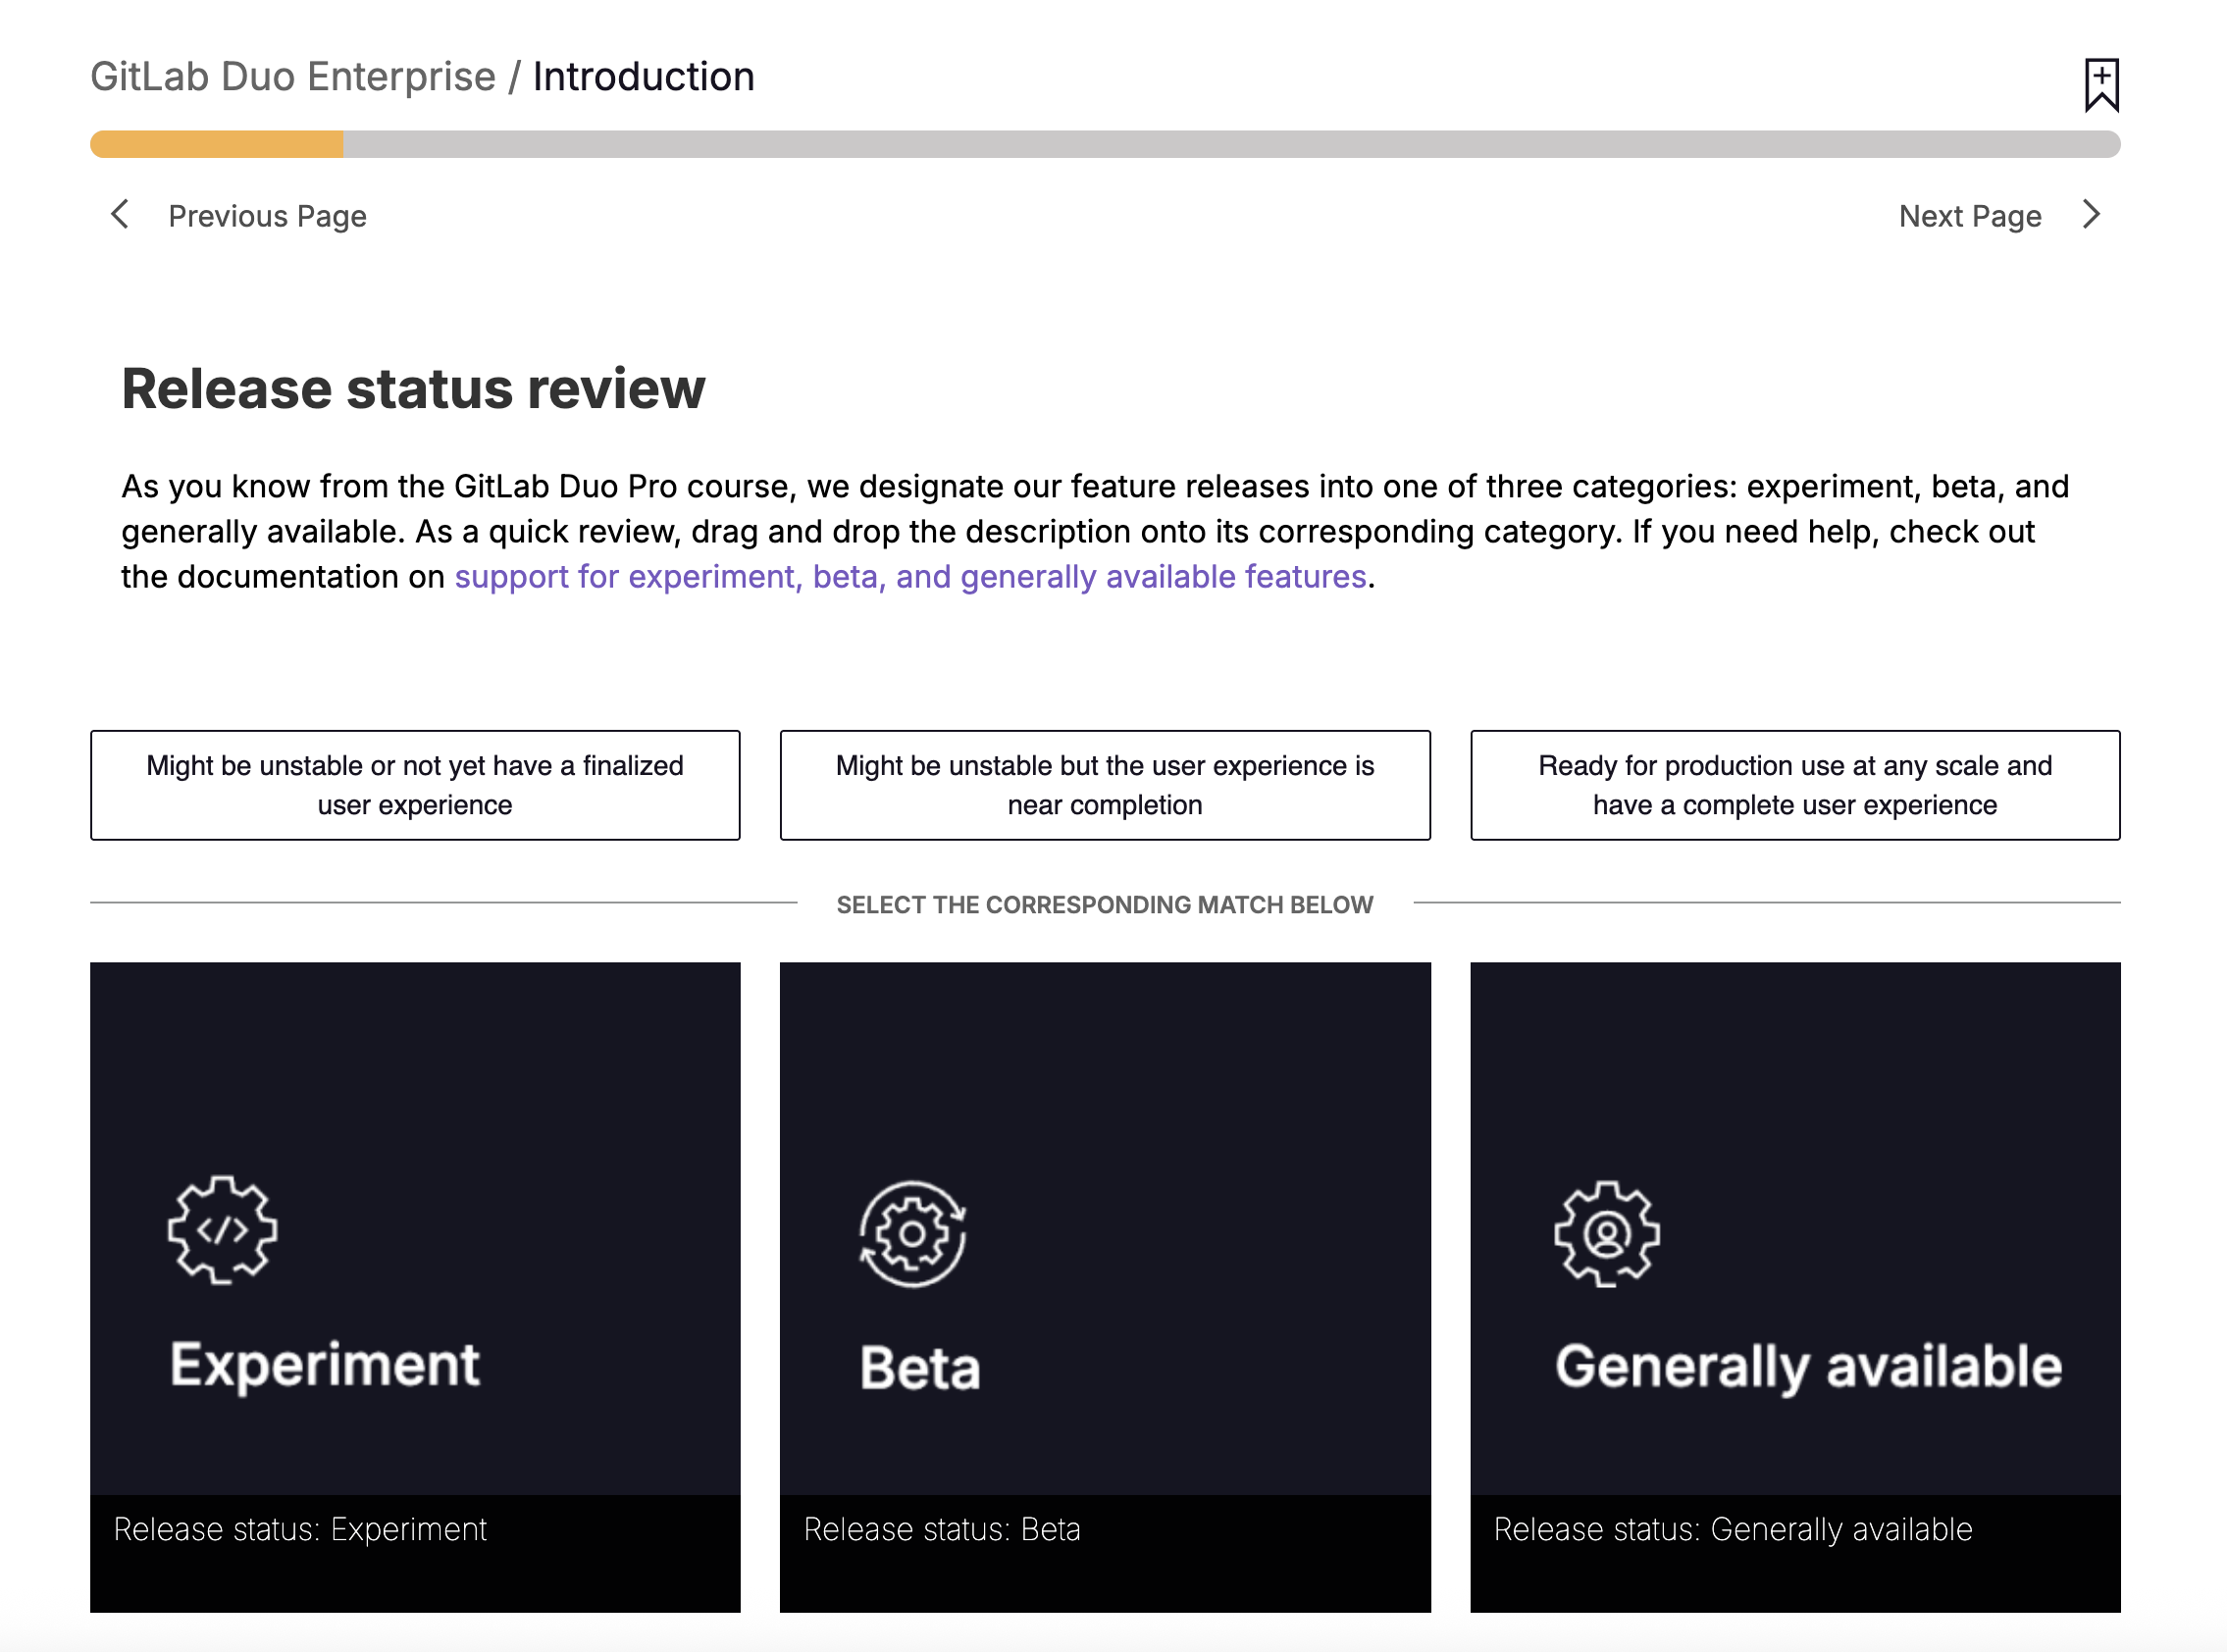This screenshot has height=1652, width=2227.
Task: Click the right chevron after Next Page
Action: [2090, 214]
